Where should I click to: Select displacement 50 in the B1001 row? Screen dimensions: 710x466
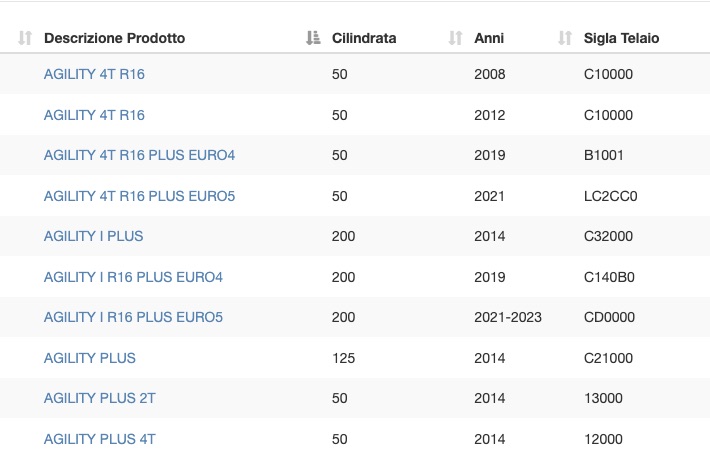(340, 155)
